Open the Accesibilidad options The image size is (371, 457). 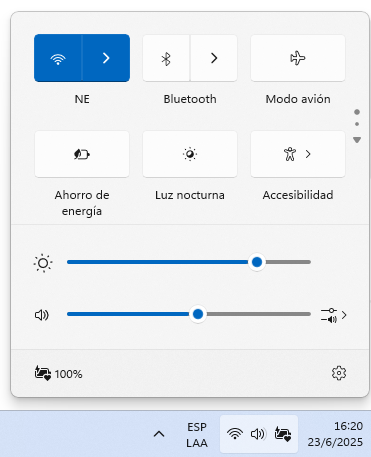pos(298,154)
